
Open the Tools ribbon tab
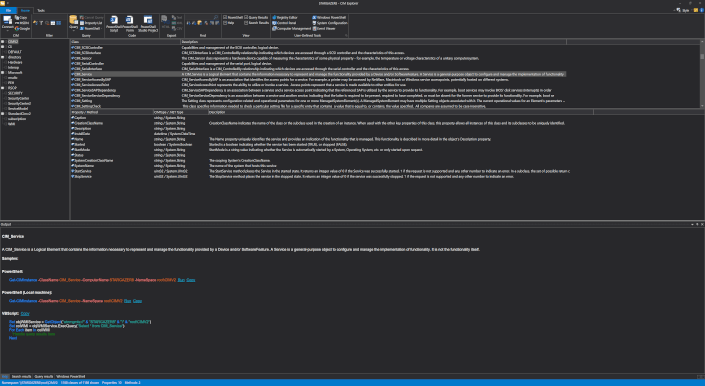point(41,10)
